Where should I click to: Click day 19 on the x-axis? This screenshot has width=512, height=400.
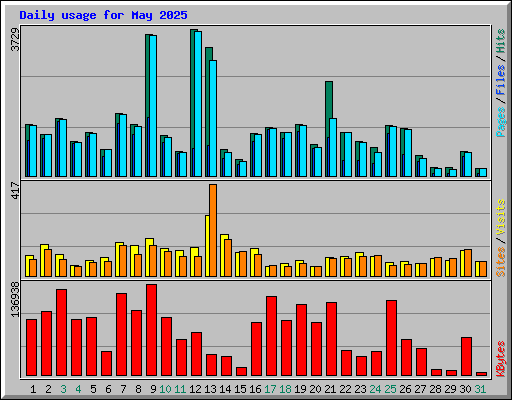pyautogui.click(x=300, y=389)
